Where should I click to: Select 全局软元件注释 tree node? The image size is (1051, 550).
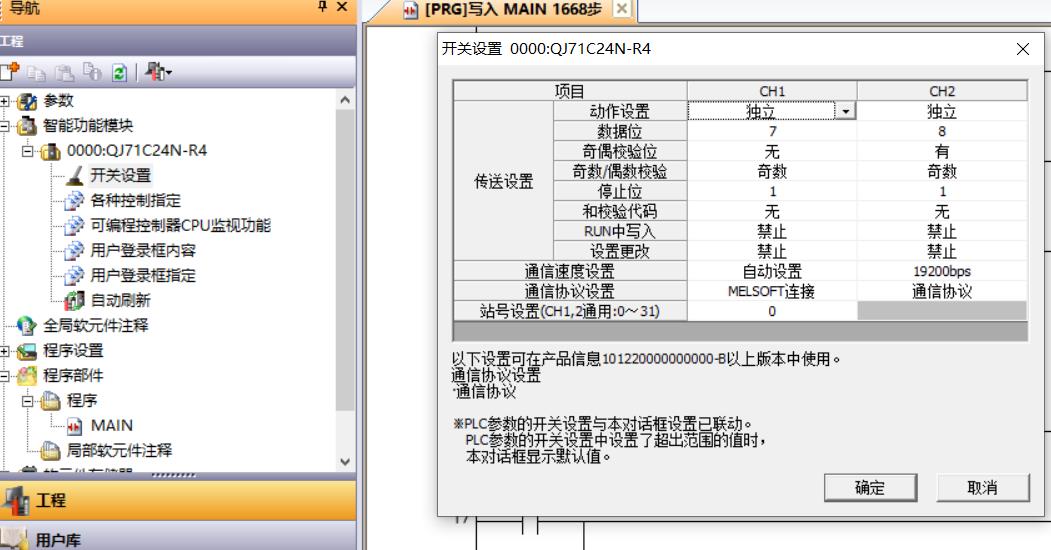click(95, 326)
